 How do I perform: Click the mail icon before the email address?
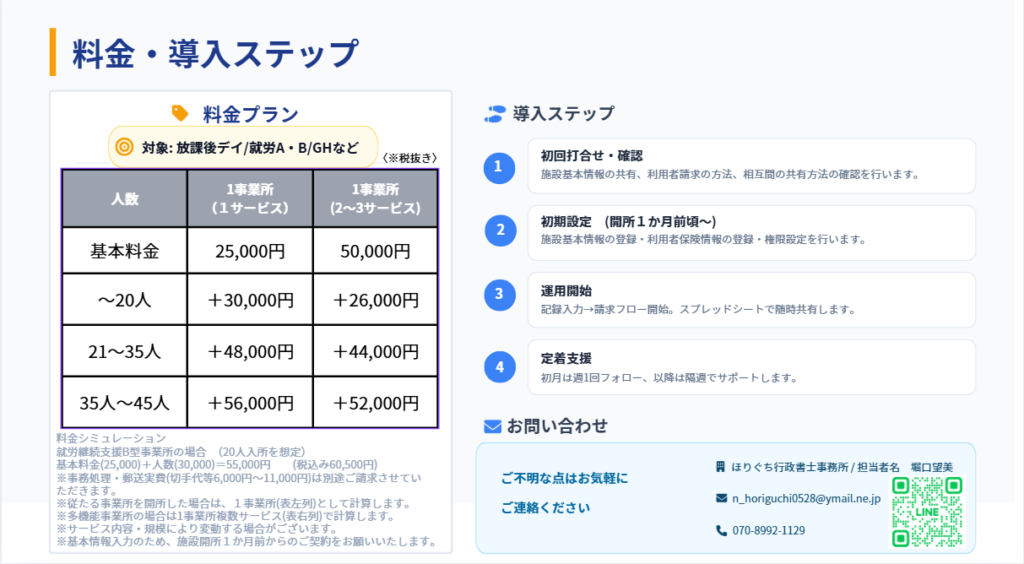(x=721, y=498)
